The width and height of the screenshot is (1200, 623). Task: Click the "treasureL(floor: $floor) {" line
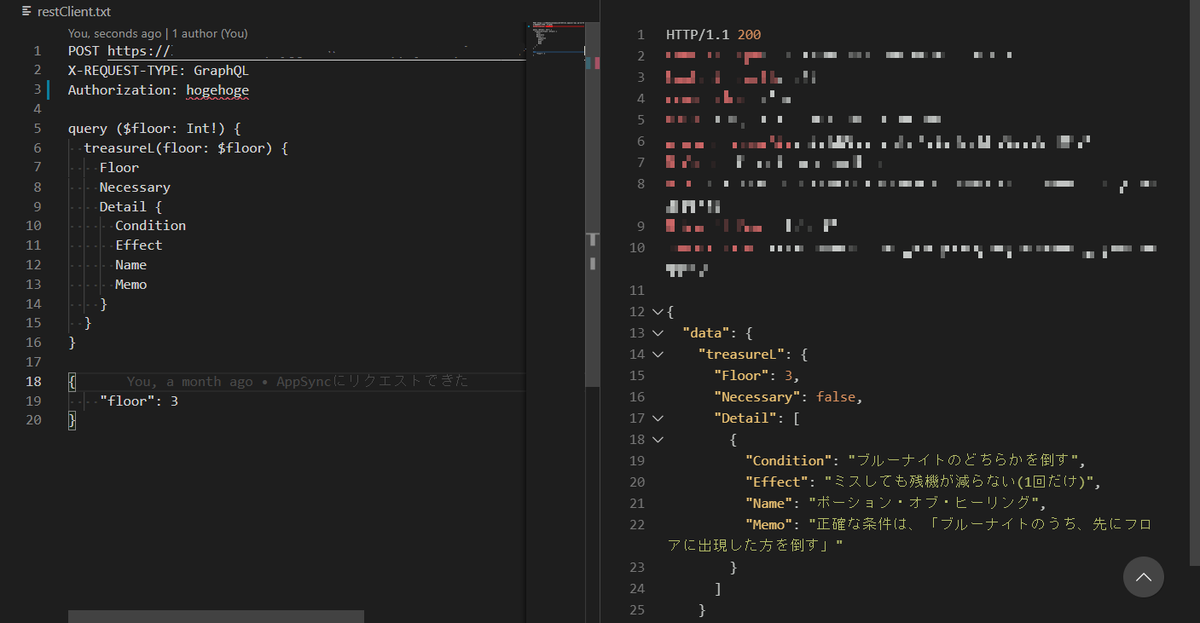pos(186,148)
